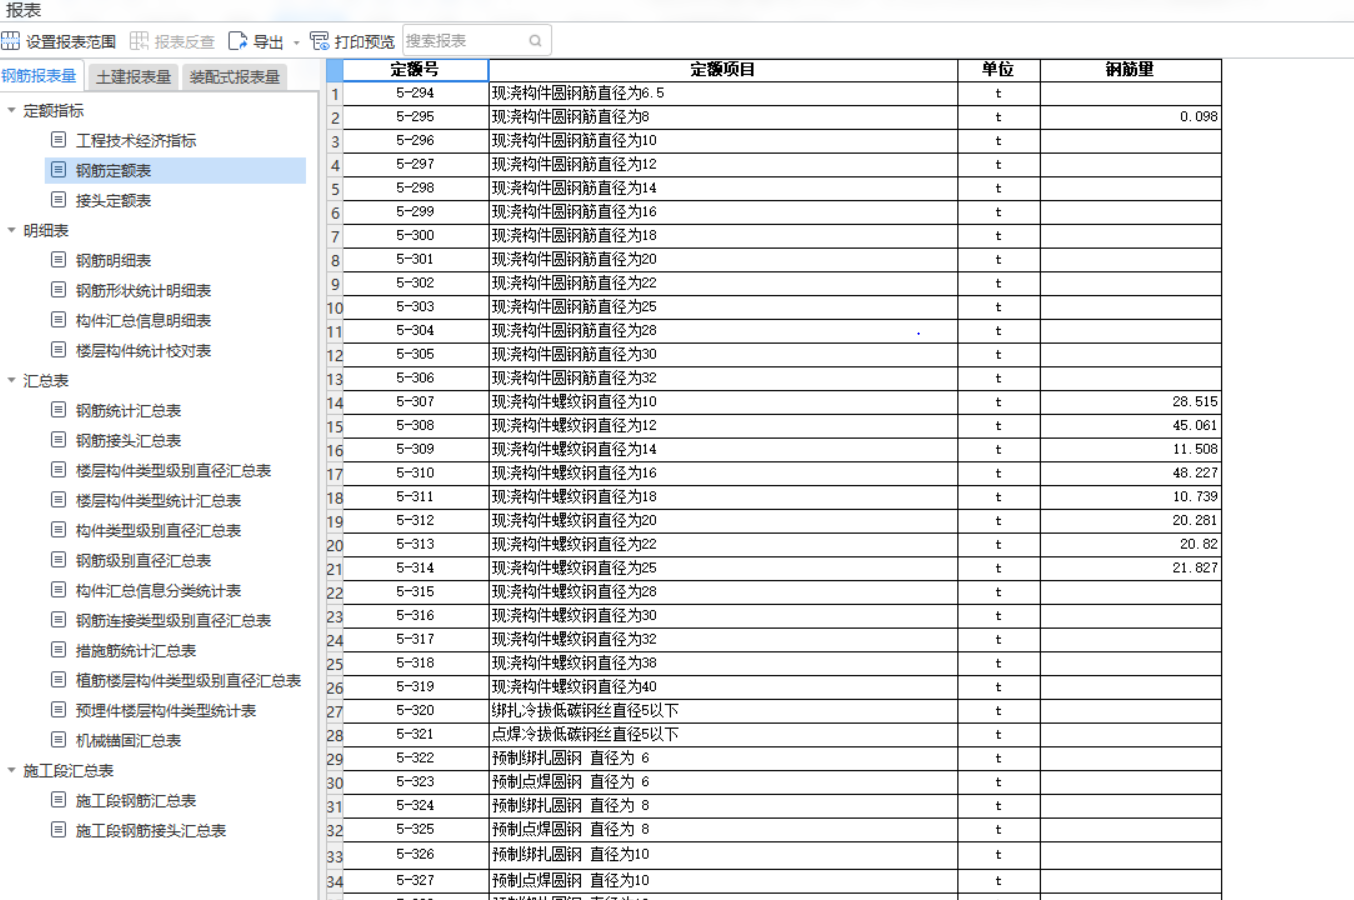
Task: Select the cell 绑扎冷拔低碳钢丝直径5以下
Action: 723,711
